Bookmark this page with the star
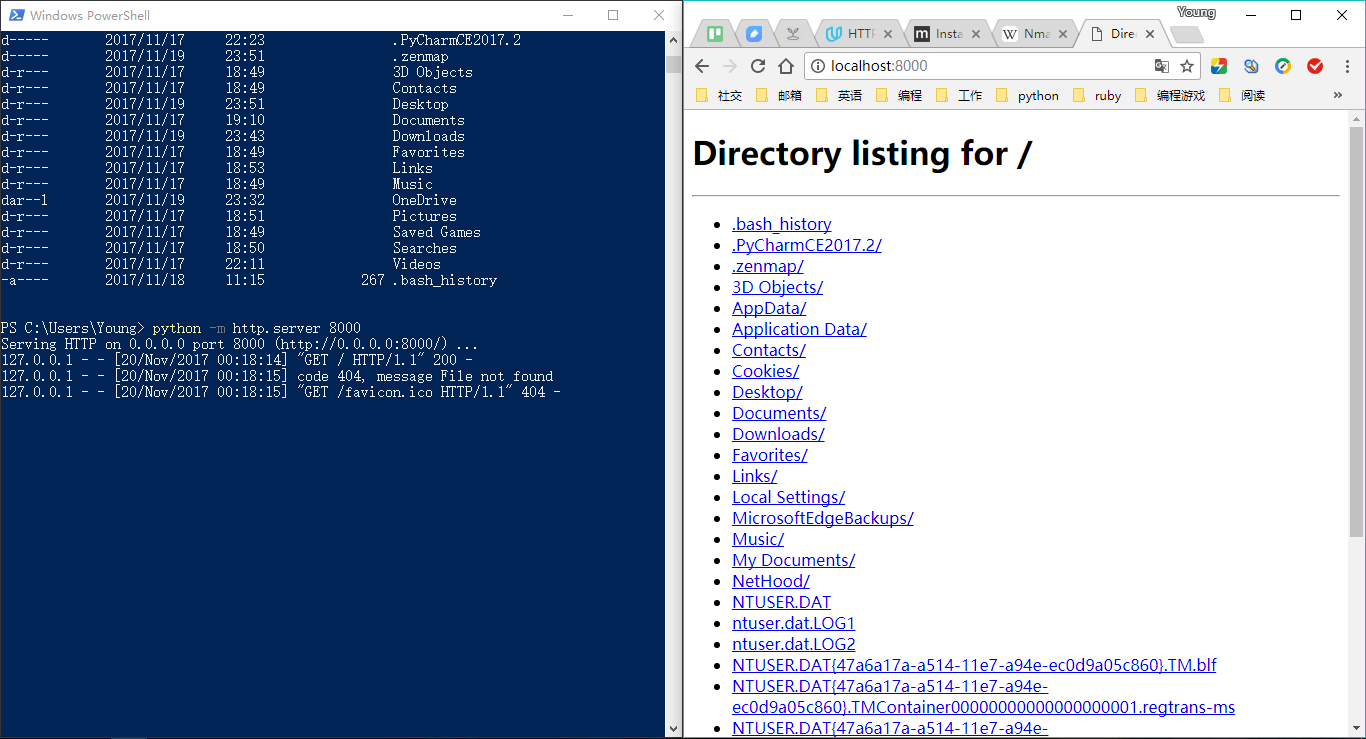 pyautogui.click(x=1187, y=66)
